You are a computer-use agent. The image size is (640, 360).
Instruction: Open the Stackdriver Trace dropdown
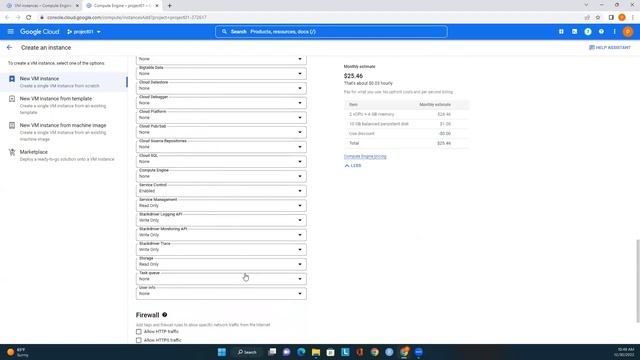tap(221, 250)
